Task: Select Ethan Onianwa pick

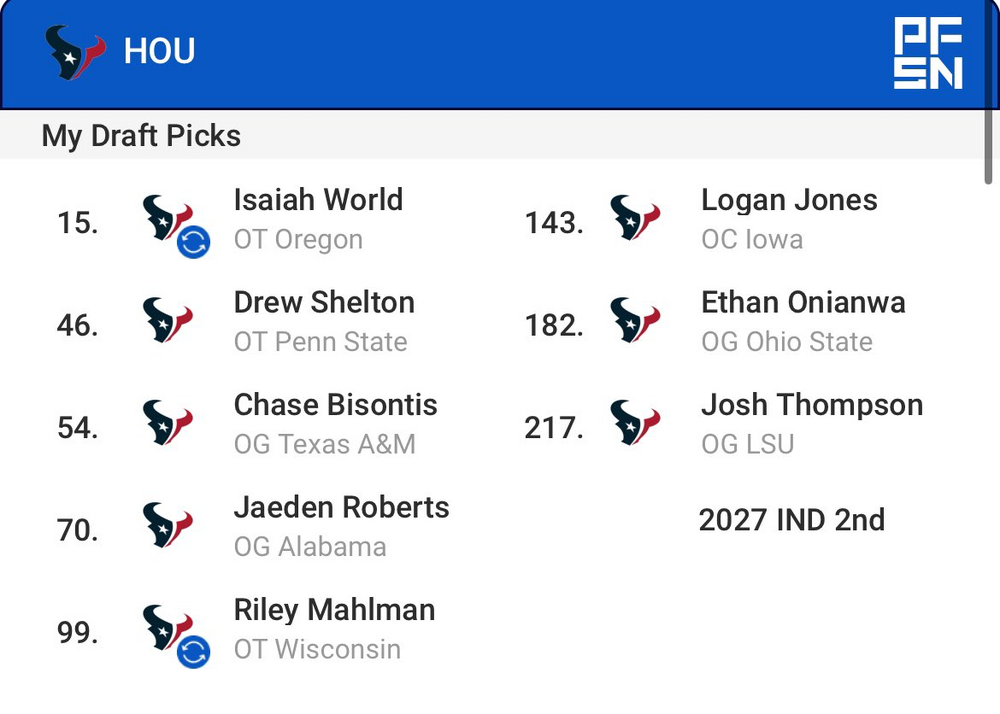Action: click(803, 303)
